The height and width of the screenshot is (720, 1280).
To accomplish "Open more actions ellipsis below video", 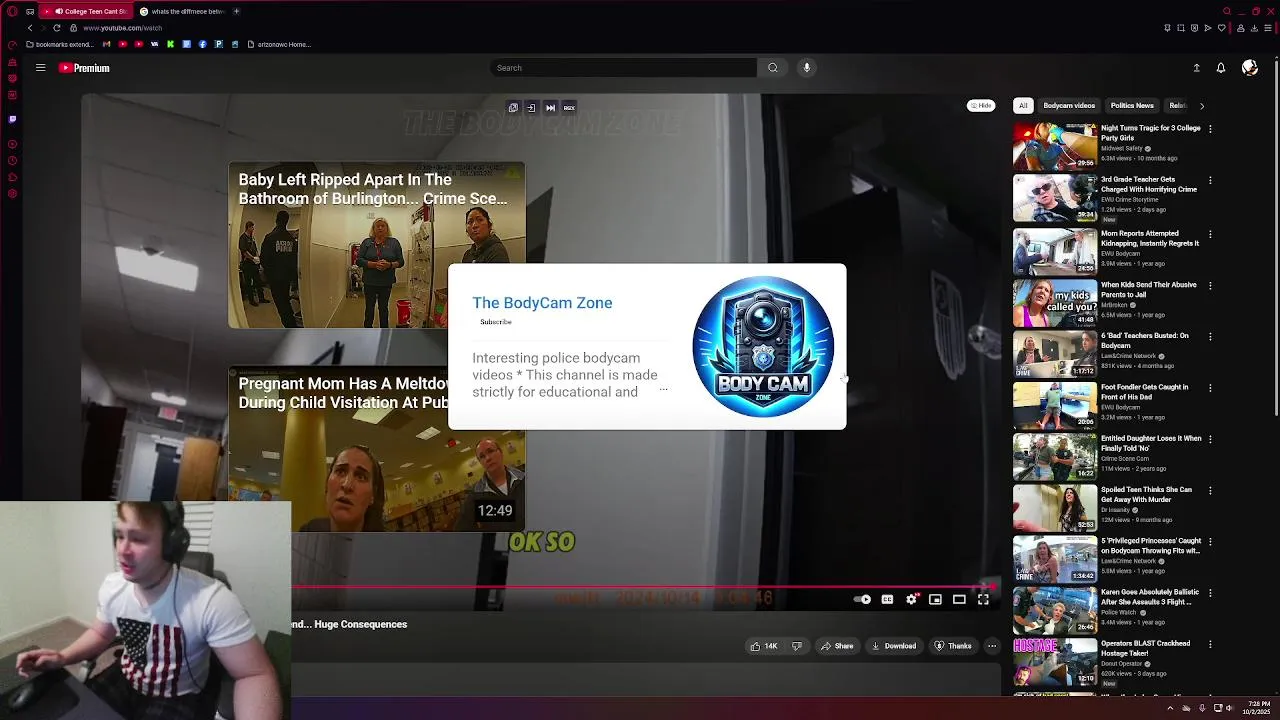I will [x=992, y=646].
